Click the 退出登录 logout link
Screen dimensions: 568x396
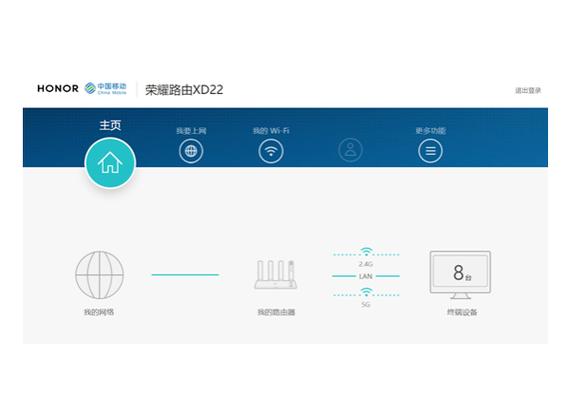(x=528, y=90)
